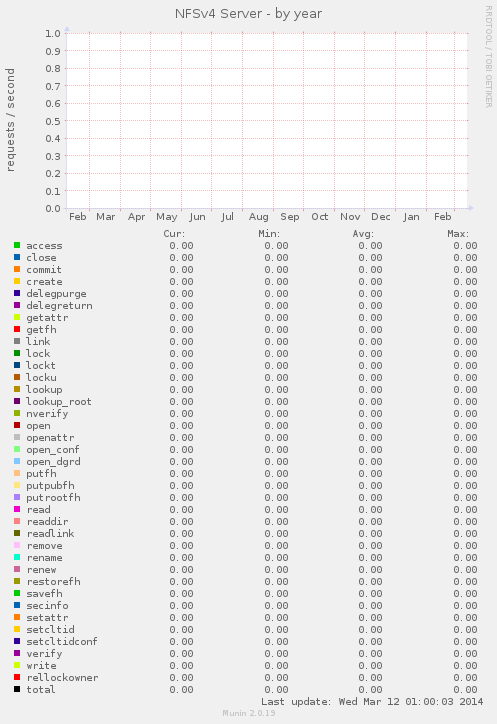
Task: Click the 'Jul' x-axis month label
Action: click(x=227, y=217)
